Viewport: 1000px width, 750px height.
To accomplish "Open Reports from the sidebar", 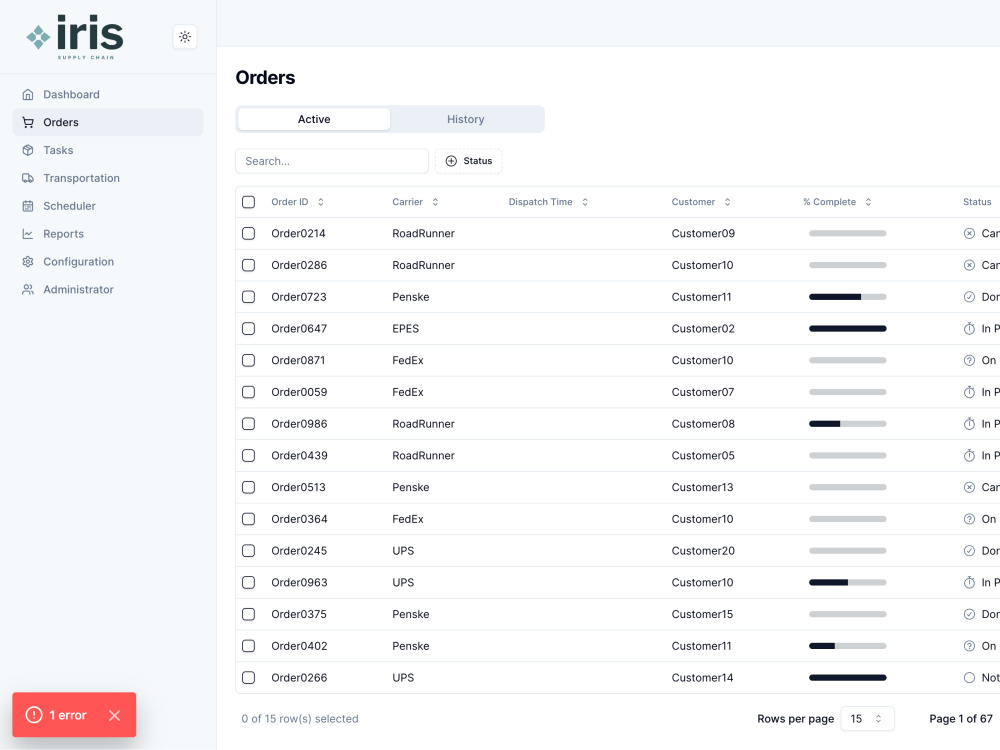I will 108,234.
